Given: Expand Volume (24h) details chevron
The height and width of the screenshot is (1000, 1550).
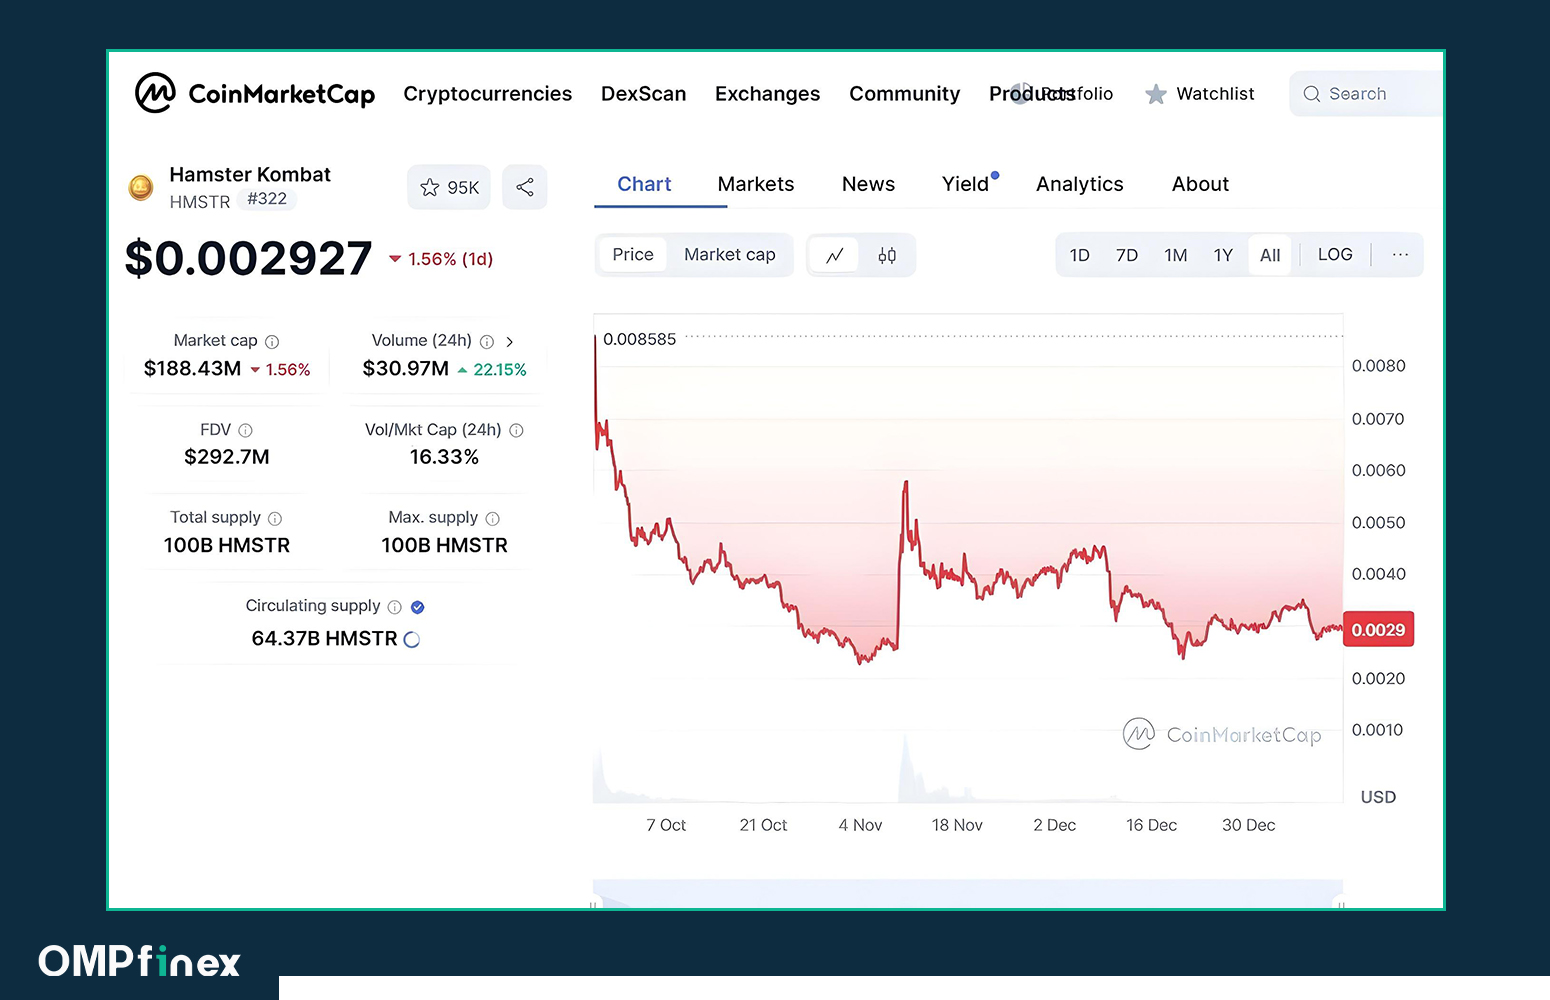Looking at the screenshot, I should (509, 342).
